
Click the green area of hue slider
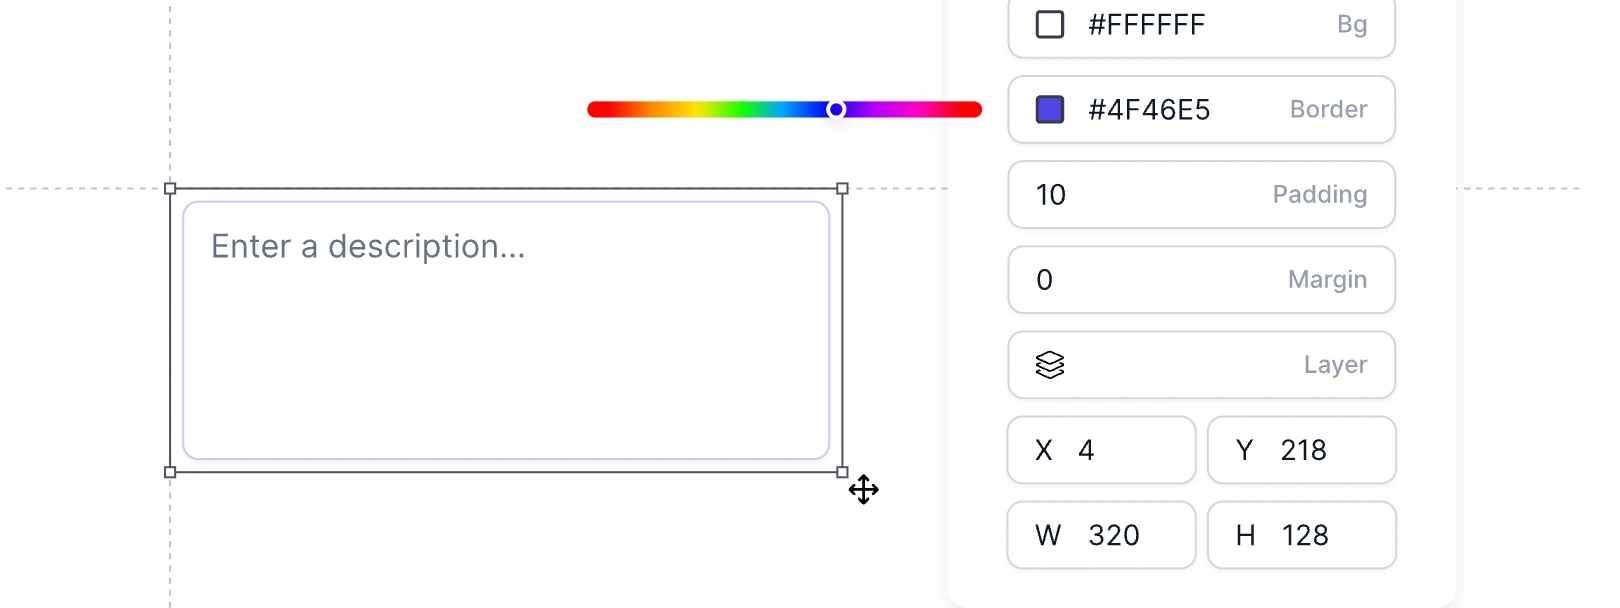coord(718,109)
